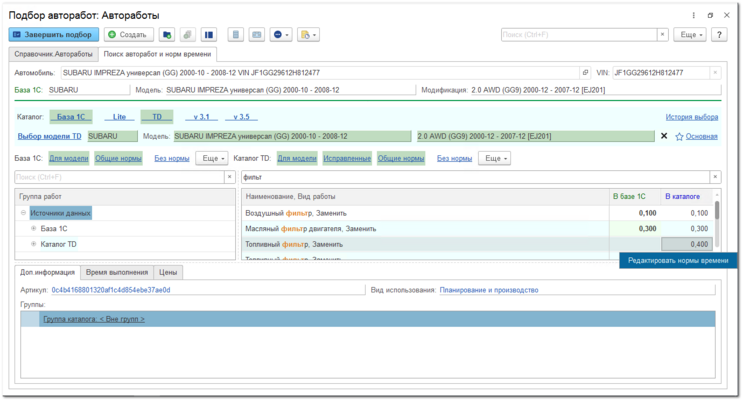
Task: Select Поиск авторабот и норм времени tab
Action: click(157, 54)
